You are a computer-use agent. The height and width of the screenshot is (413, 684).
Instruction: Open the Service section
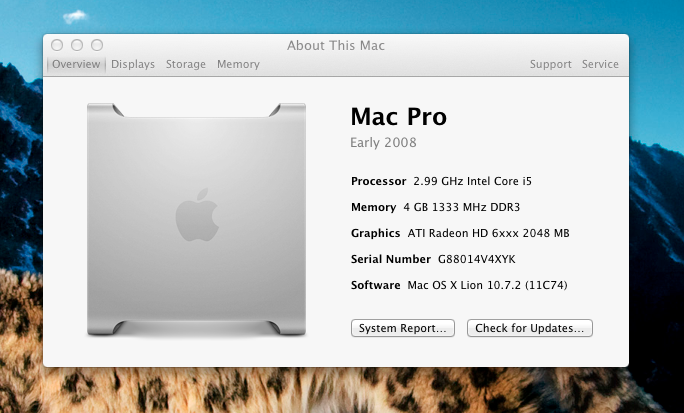point(600,64)
